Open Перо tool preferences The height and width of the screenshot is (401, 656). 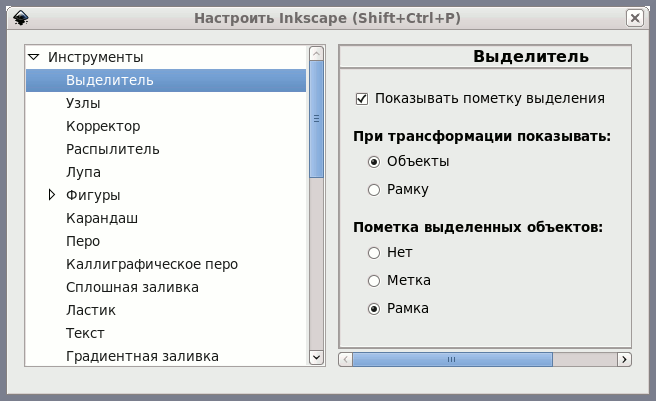click(83, 241)
